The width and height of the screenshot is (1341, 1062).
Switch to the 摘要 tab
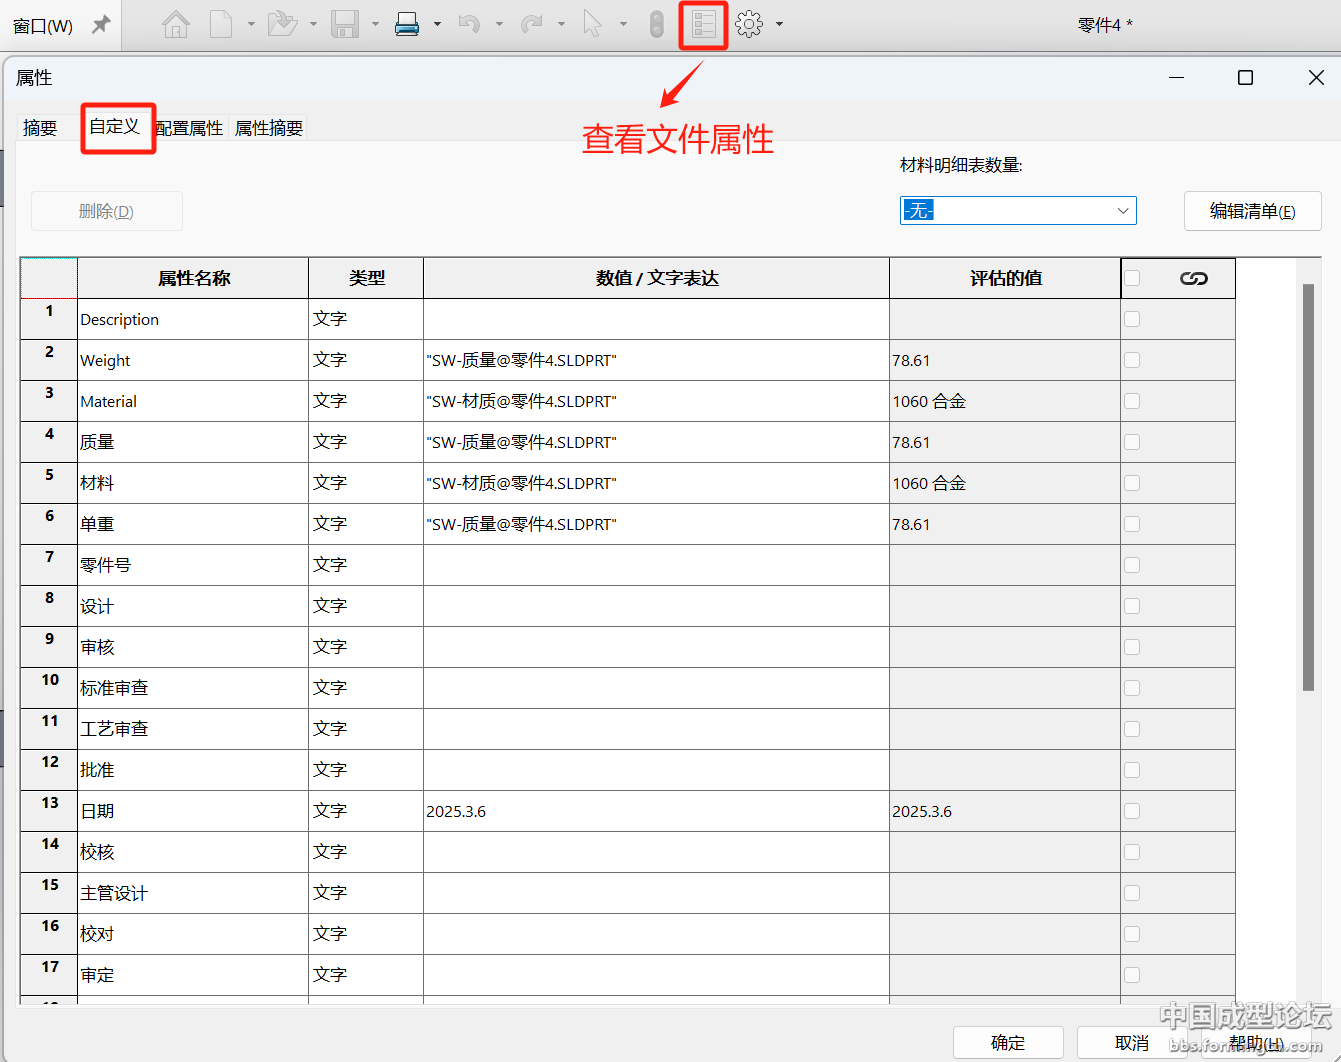pyautogui.click(x=40, y=128)
